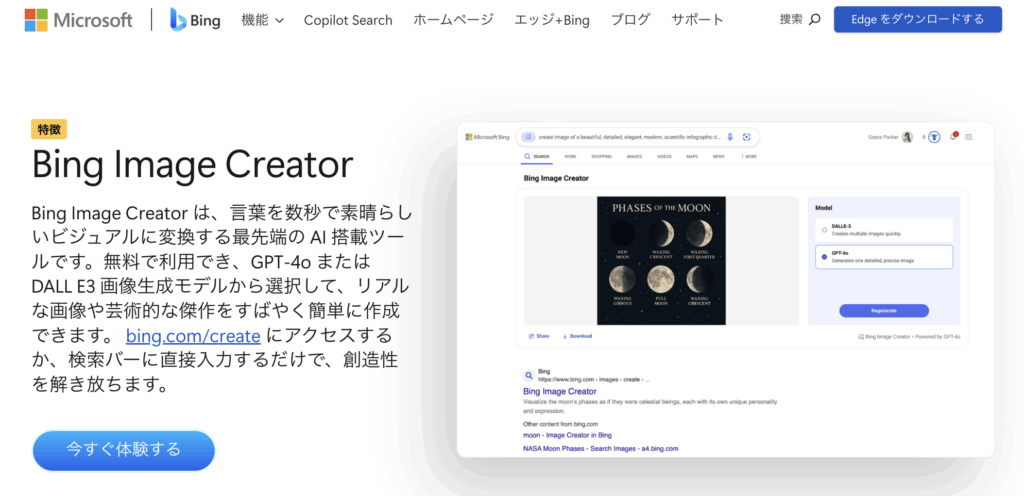This screenshot has height=496, width=1024.
Task: Click the visual search camera icon in preview
Action: (x=747, y=137)
